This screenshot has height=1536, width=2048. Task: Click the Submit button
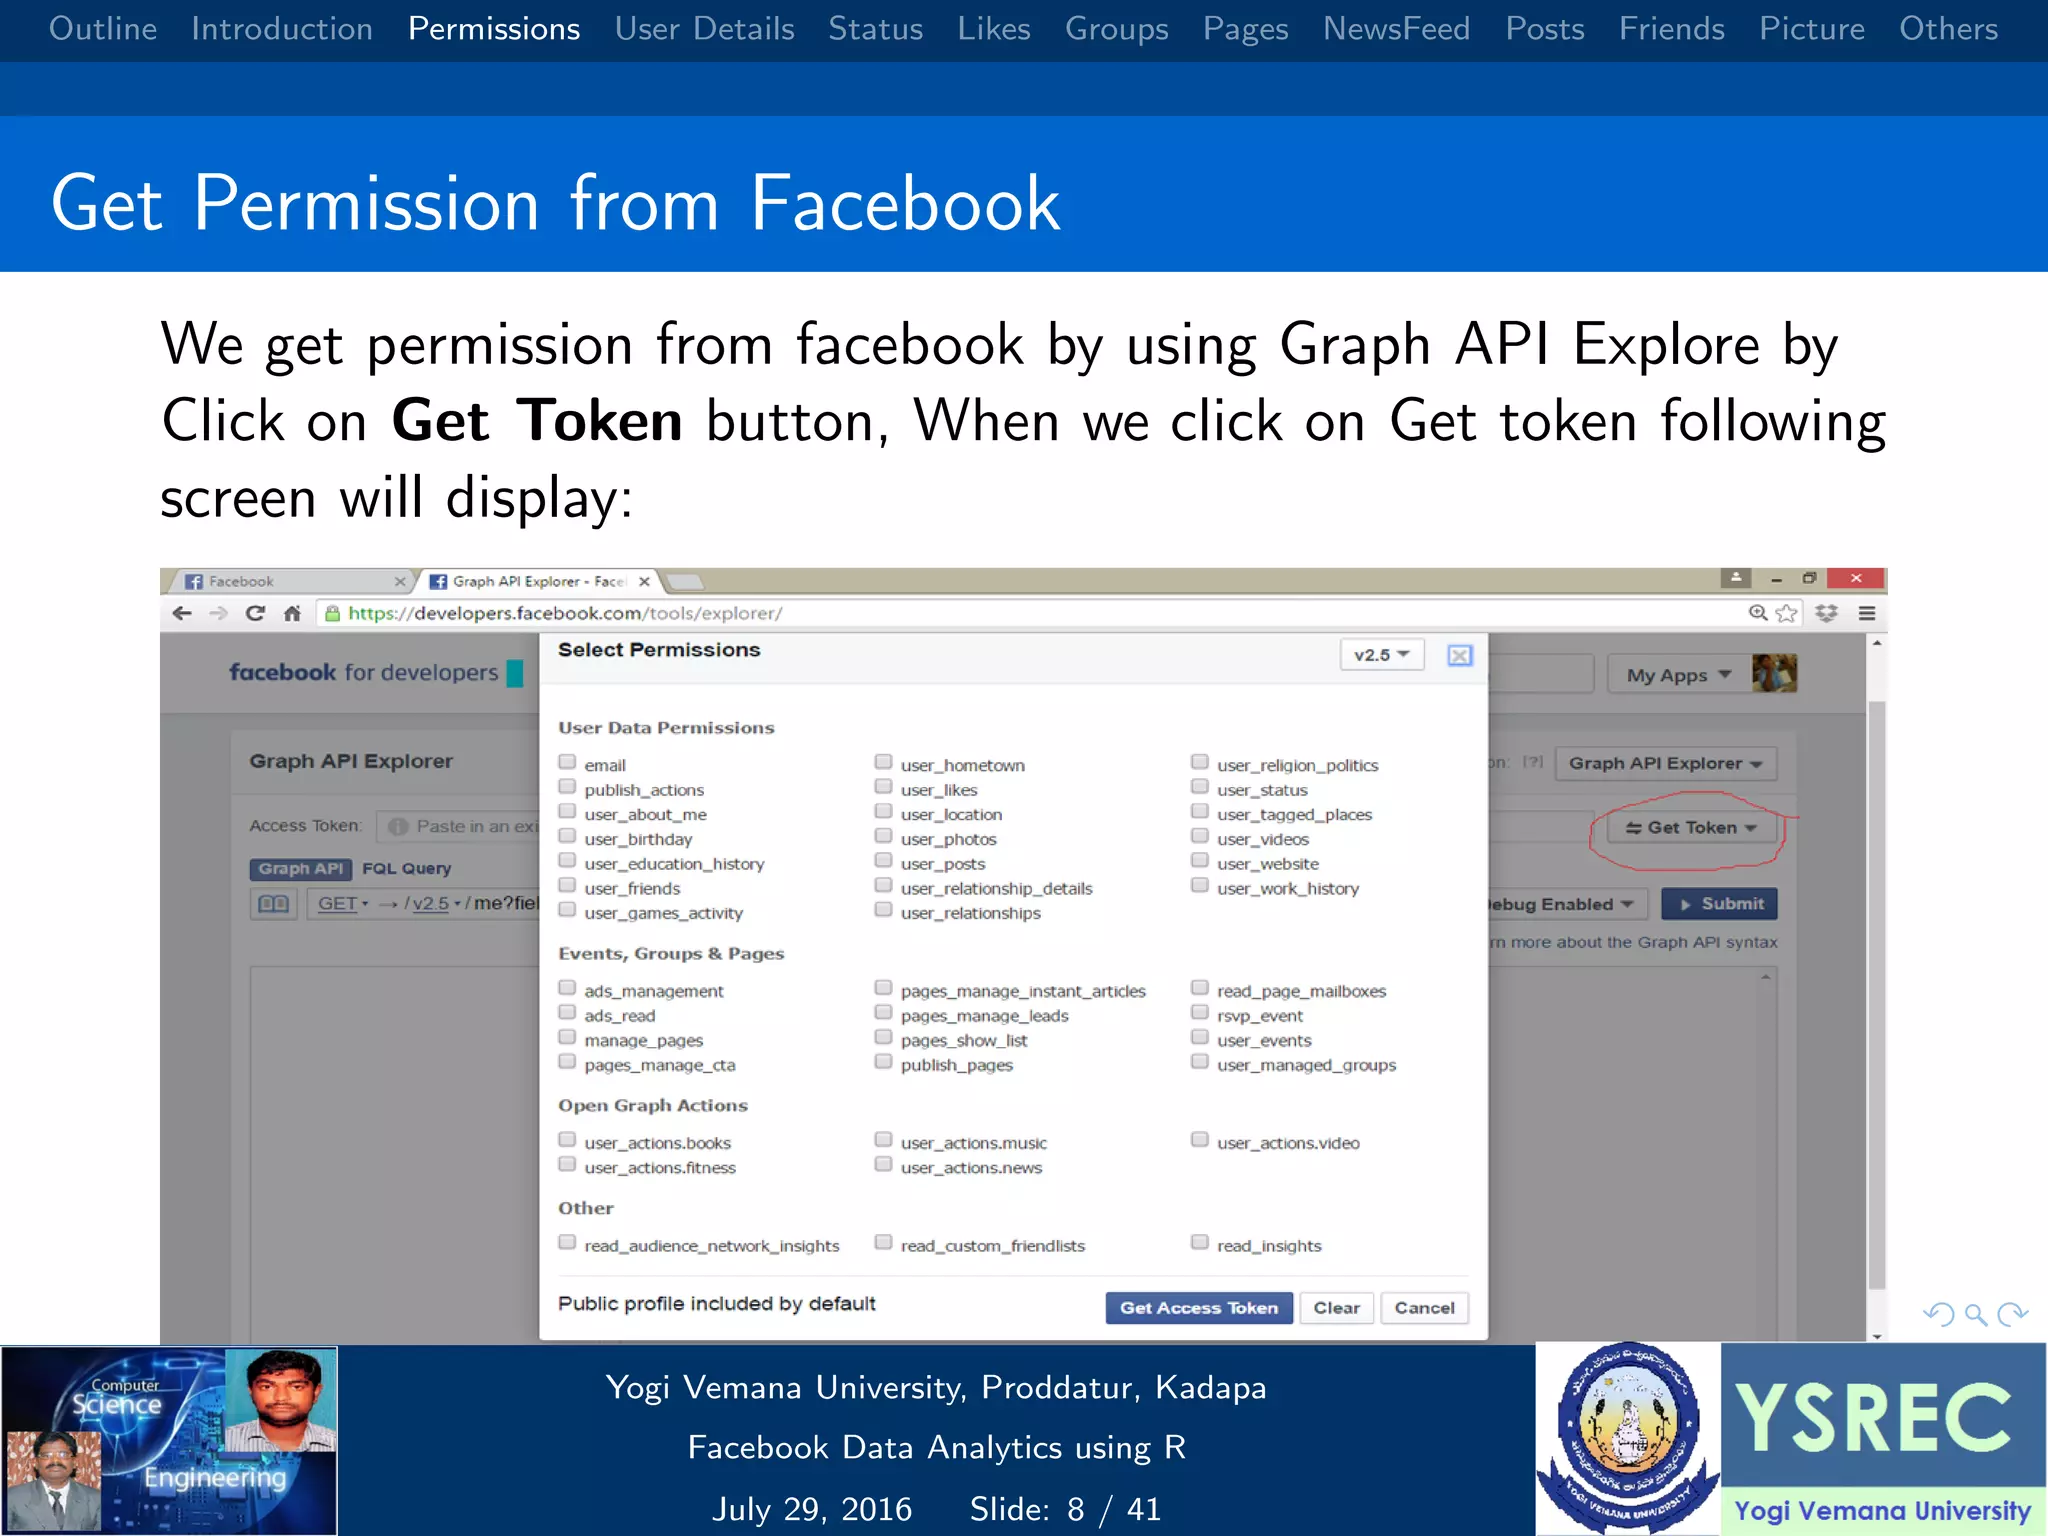click(x=1720, y=904)
